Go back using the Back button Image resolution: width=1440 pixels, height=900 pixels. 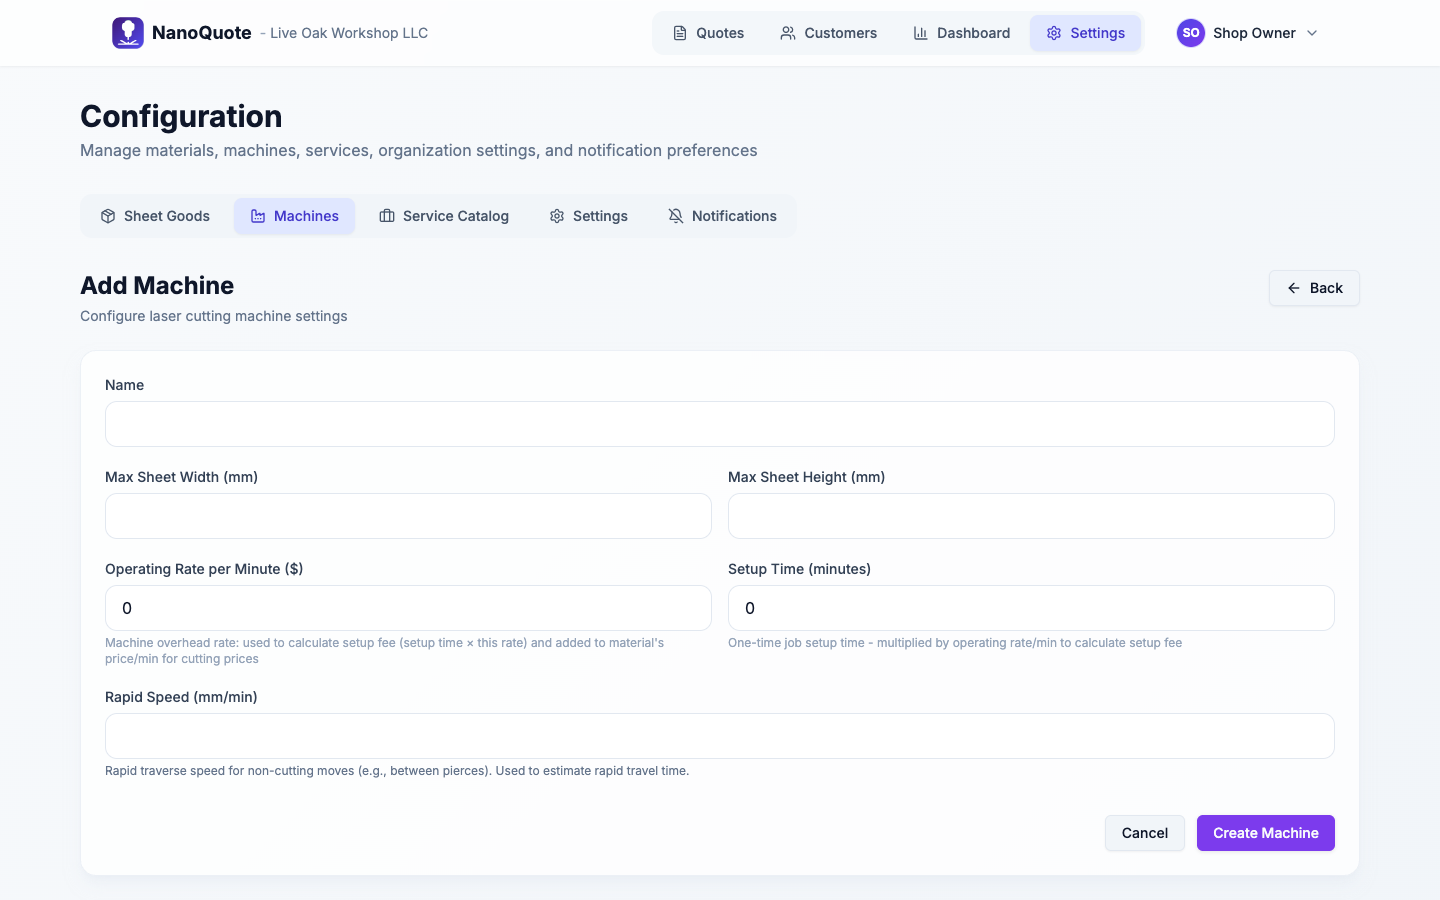point(1313,288)
